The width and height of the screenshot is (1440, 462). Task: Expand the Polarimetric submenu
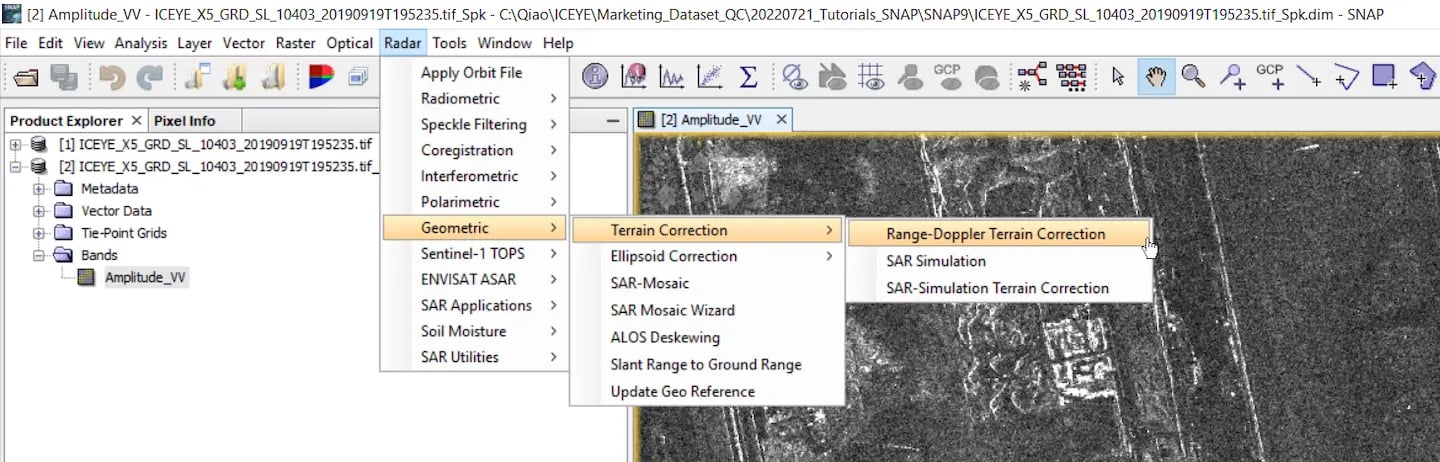tap(474, 202)
